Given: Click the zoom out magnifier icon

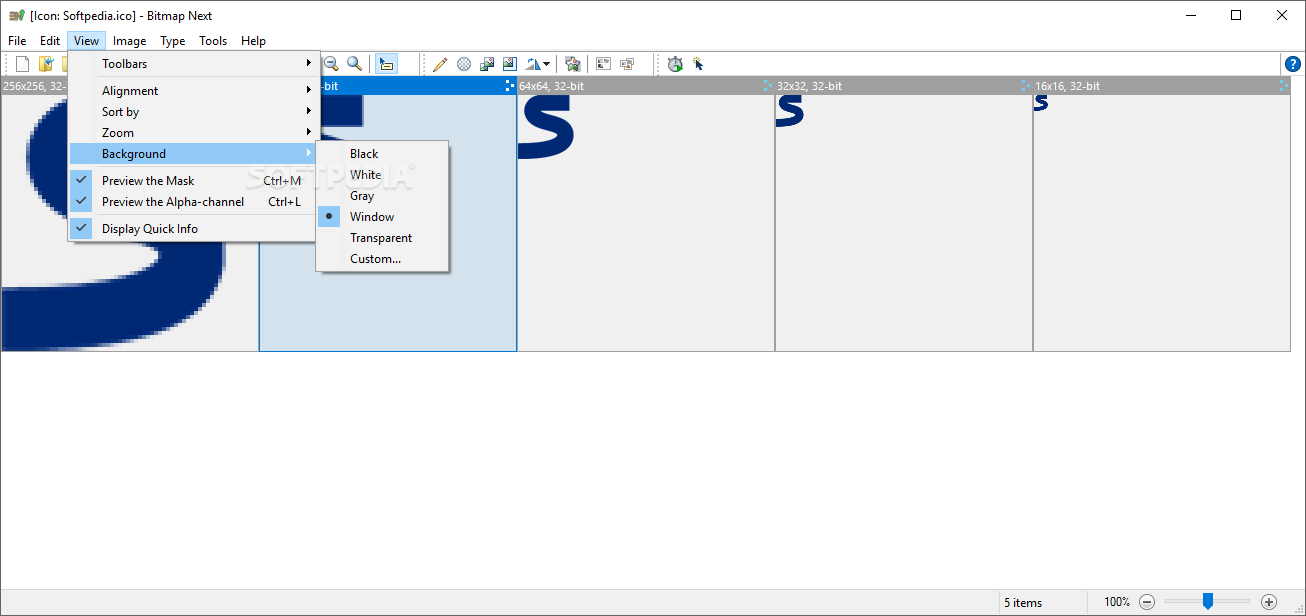Looking at the screenshot, I should 331,64.
